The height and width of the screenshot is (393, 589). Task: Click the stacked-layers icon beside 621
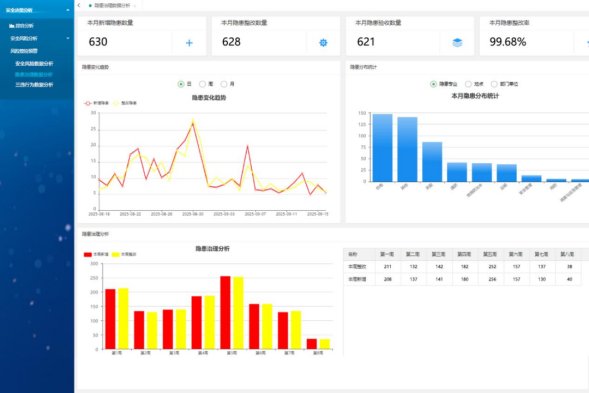(457, 42)
